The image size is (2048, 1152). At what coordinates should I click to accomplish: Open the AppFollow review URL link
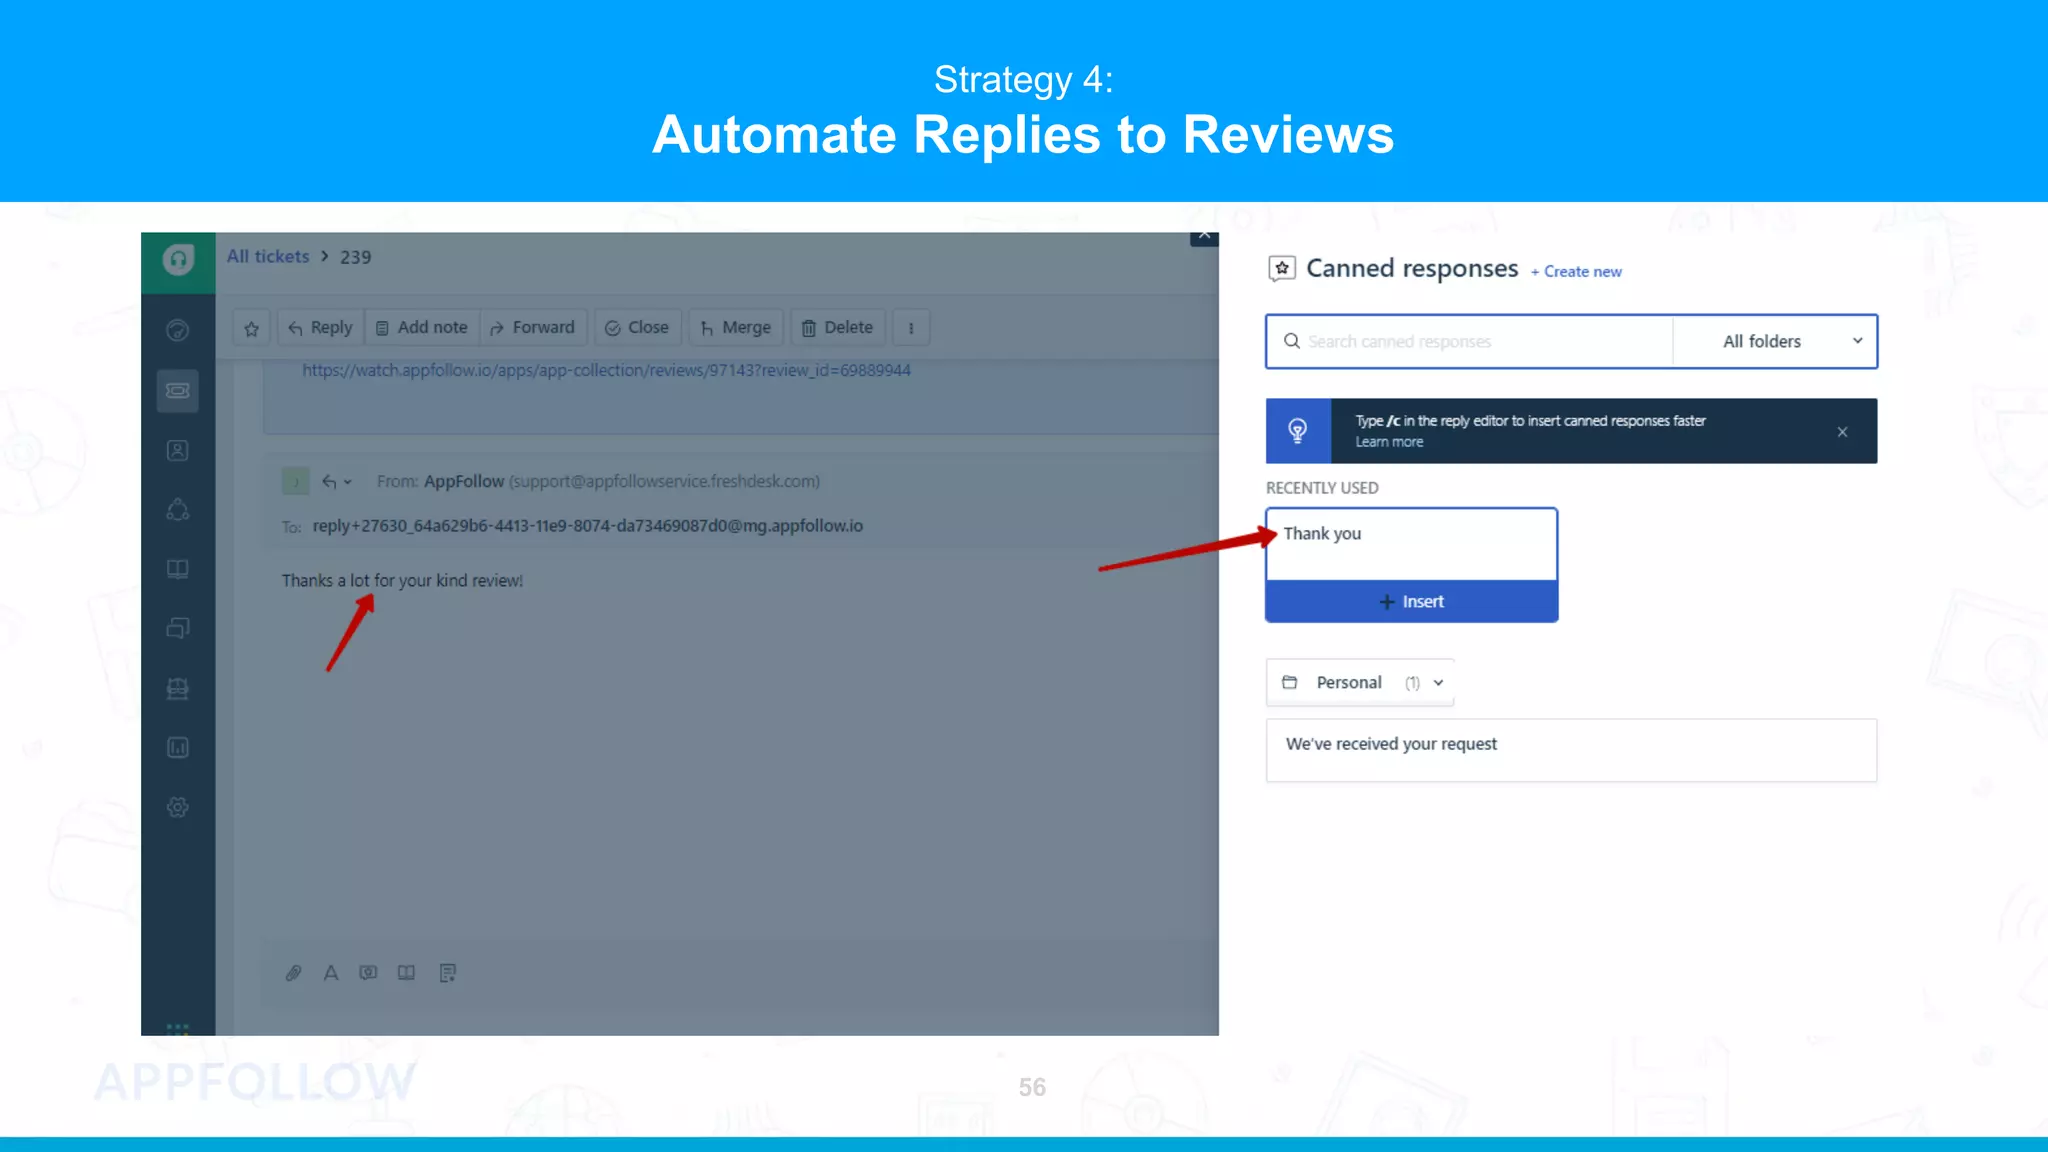pyautogui.click(x=606, y=371)
